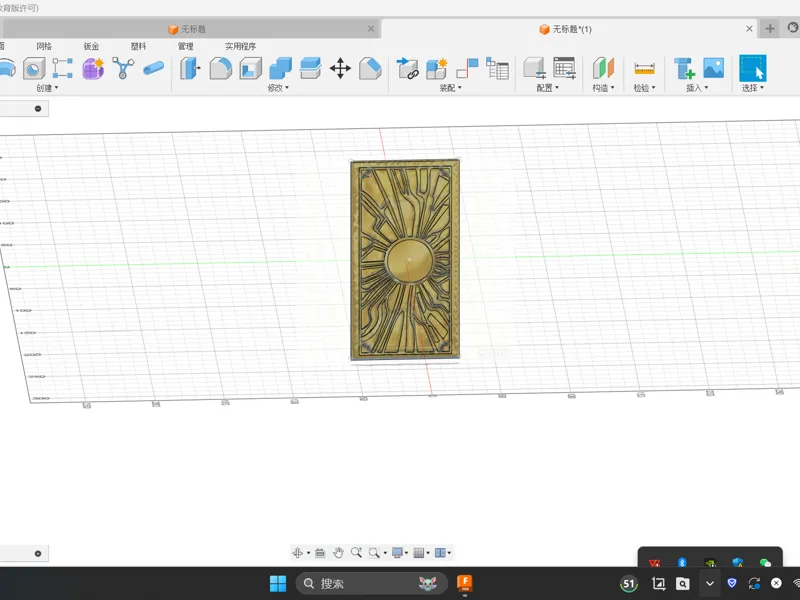Toggle hidden system tray icons chevron
The height and width of the screenshot is (600, 800).
(x=710, y=583)
